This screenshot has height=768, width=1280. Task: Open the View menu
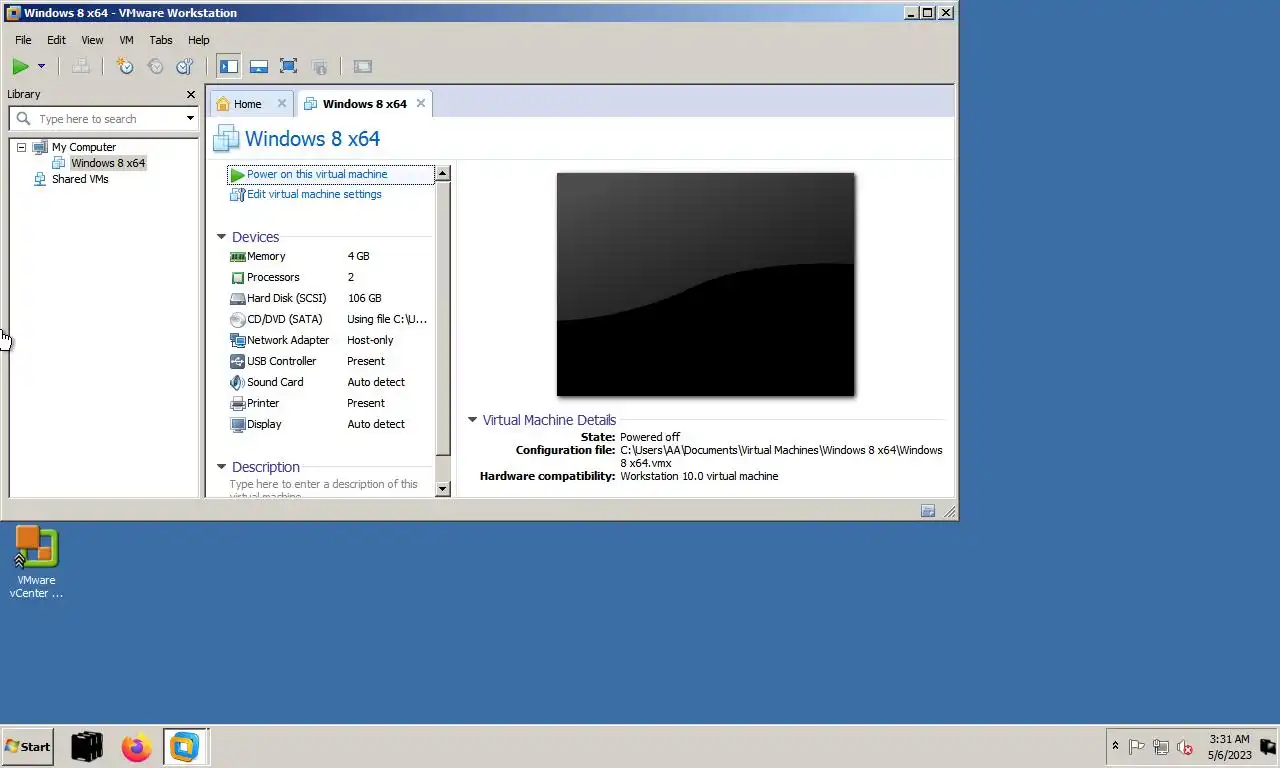pos(92,40)
